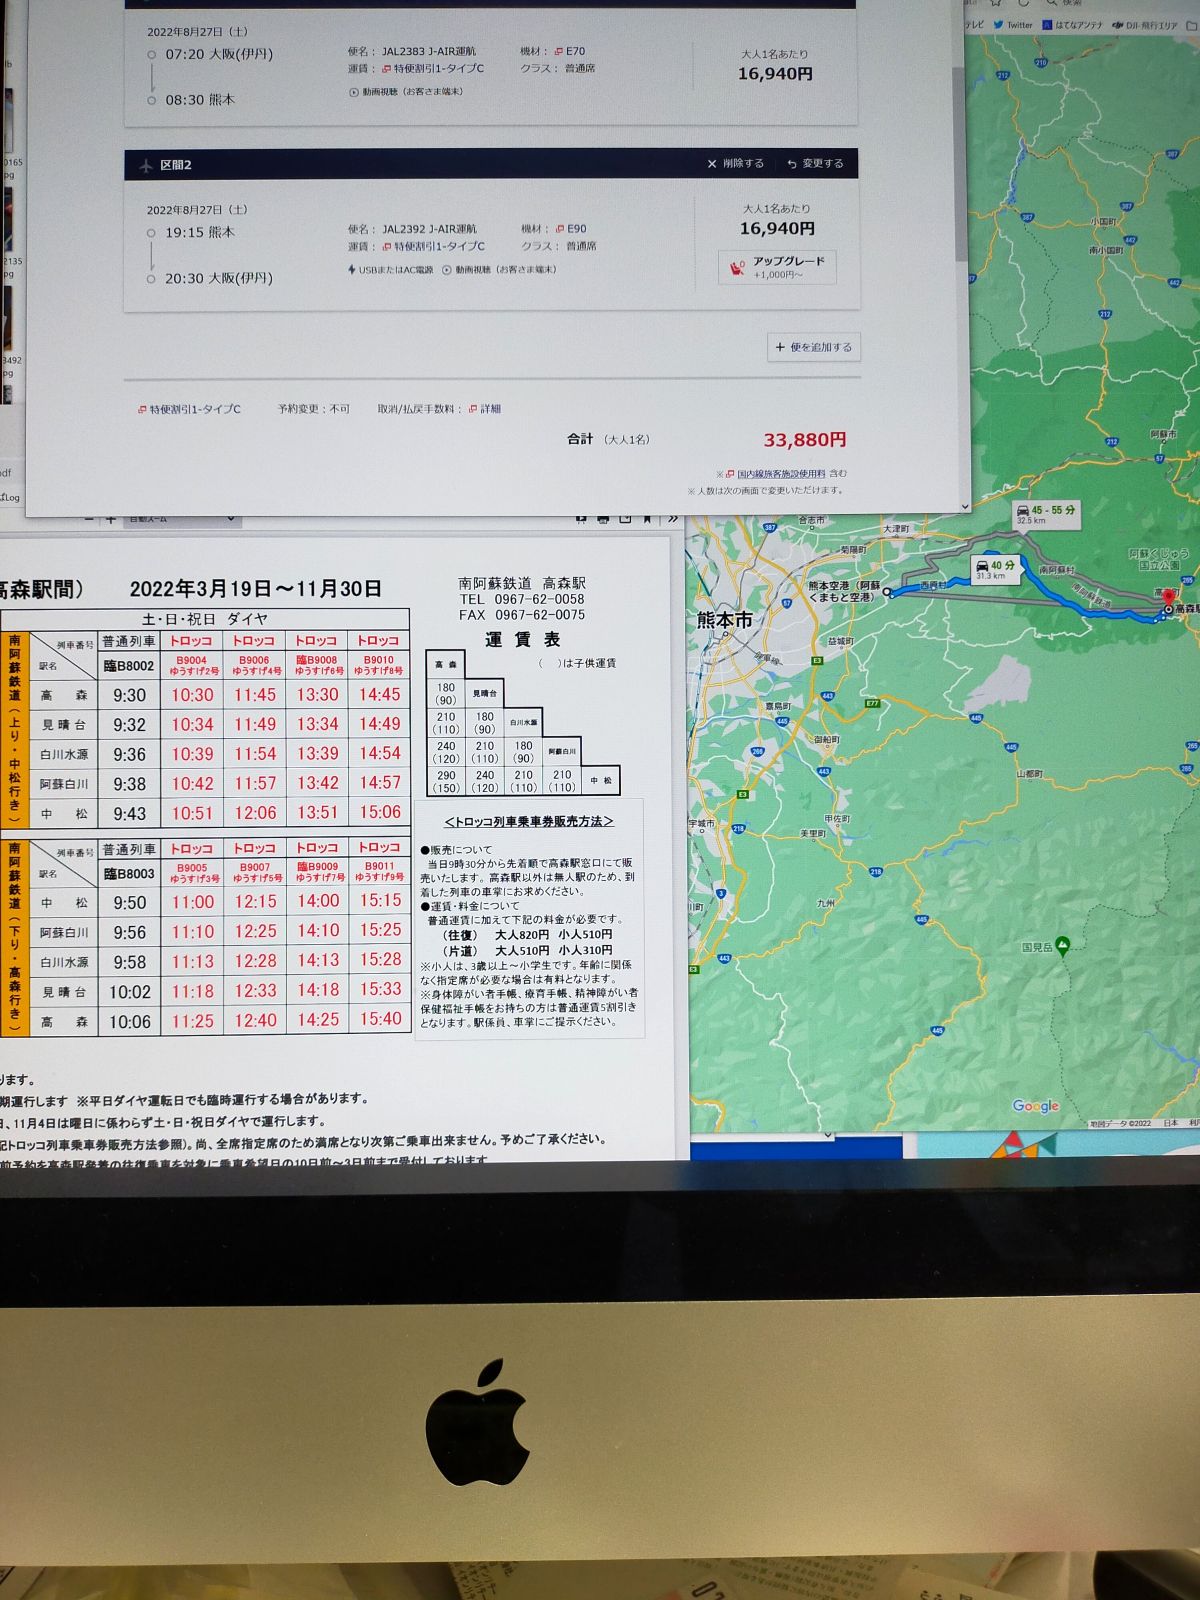Click the Google logo on the map
1200x1600 pixels.
coord(1035,1106)
